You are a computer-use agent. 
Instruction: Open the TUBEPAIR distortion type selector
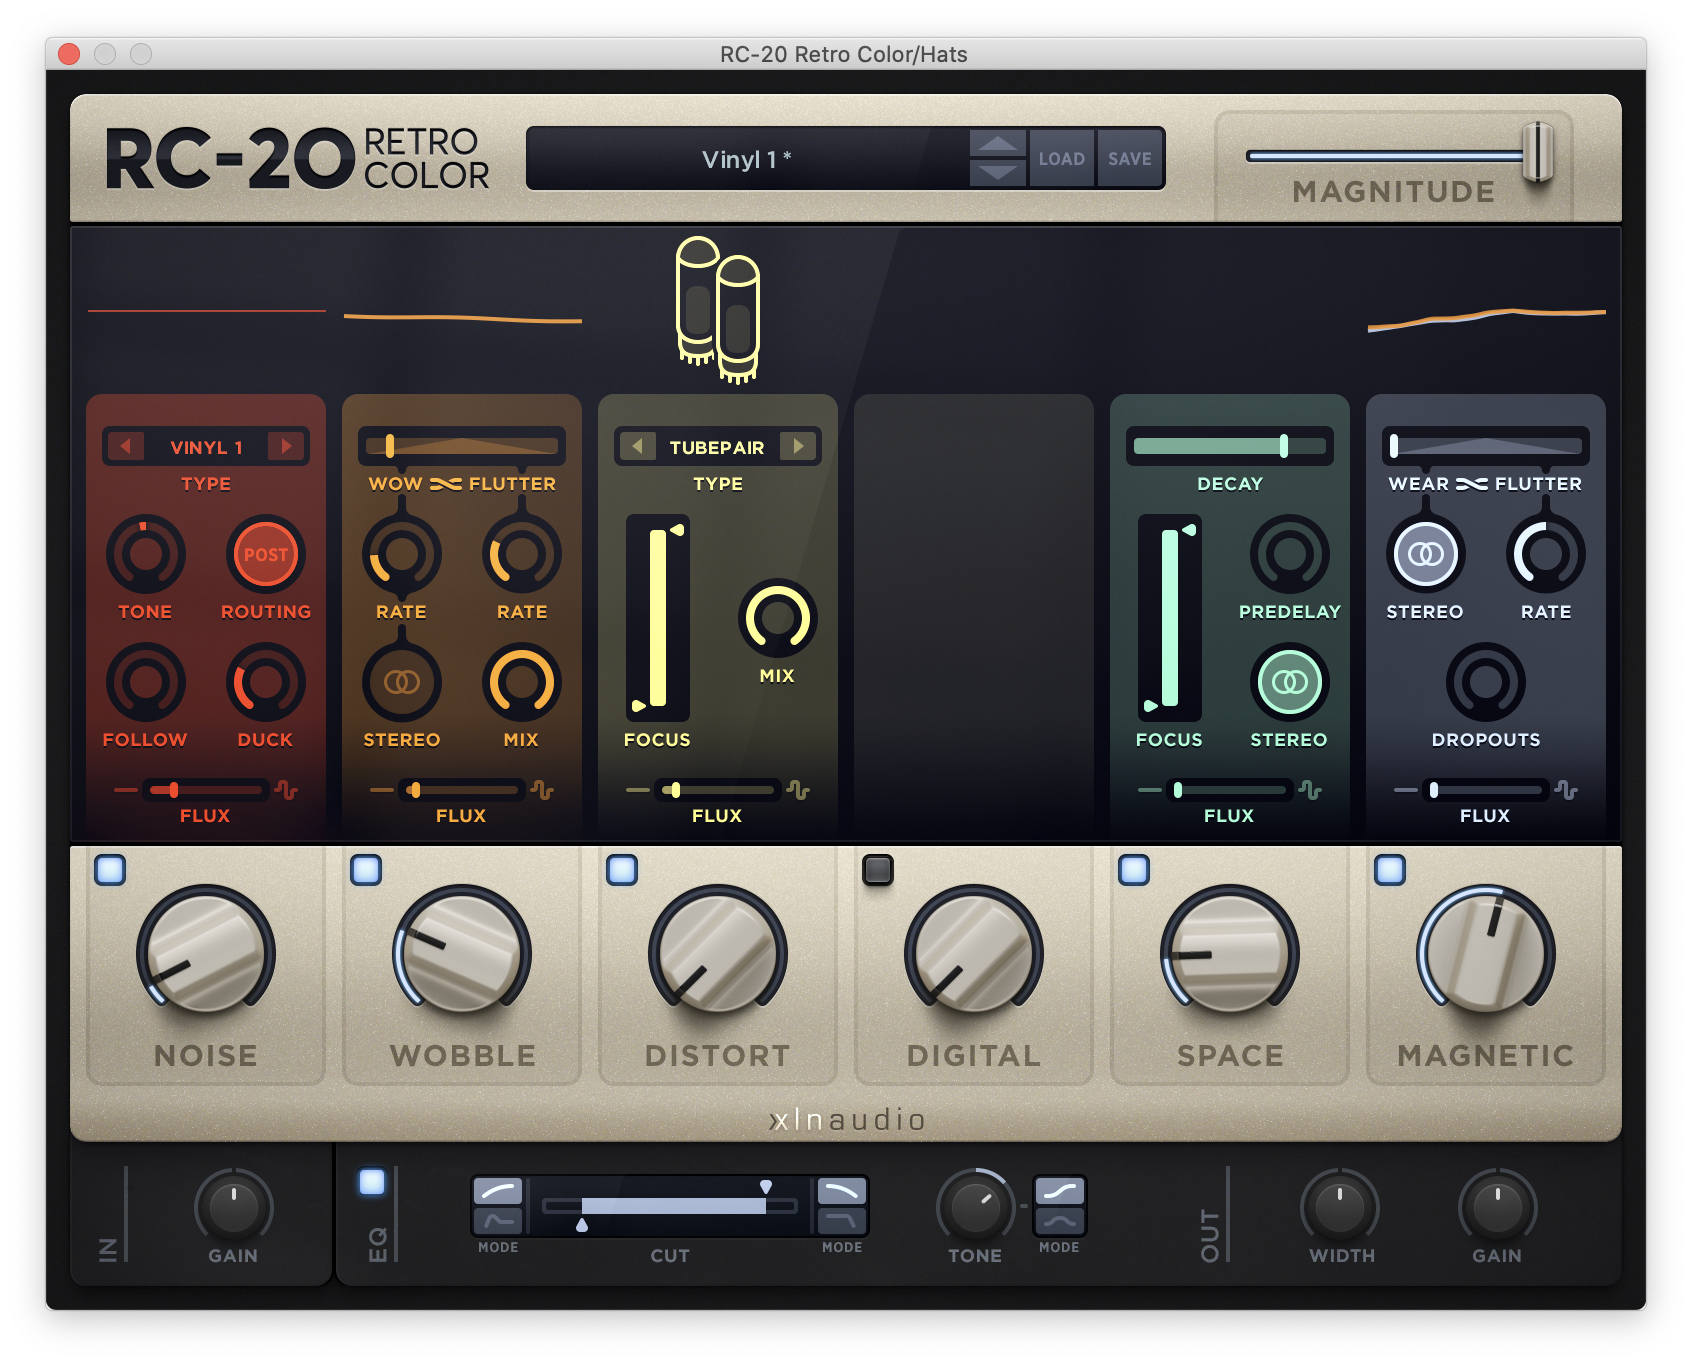717,446
